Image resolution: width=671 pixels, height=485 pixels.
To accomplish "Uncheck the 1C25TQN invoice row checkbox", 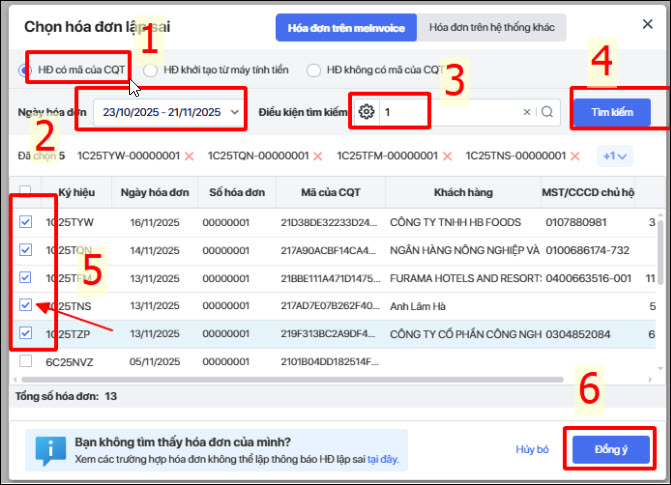I will click(x=25, y=250).
